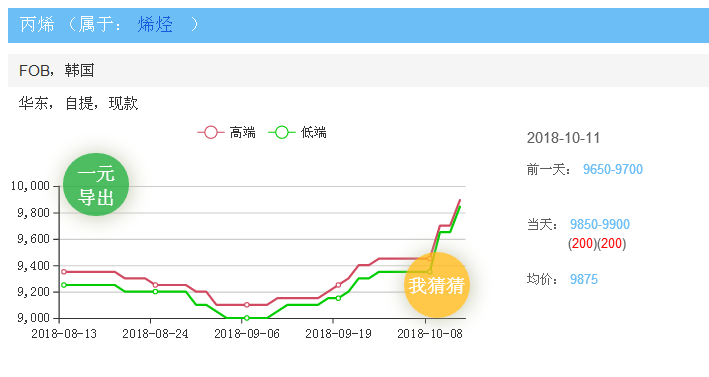Image resolution: width=709 pixels, height=377 pixels.
Task: Click the 前一天 label
Action: click(548, 170)
